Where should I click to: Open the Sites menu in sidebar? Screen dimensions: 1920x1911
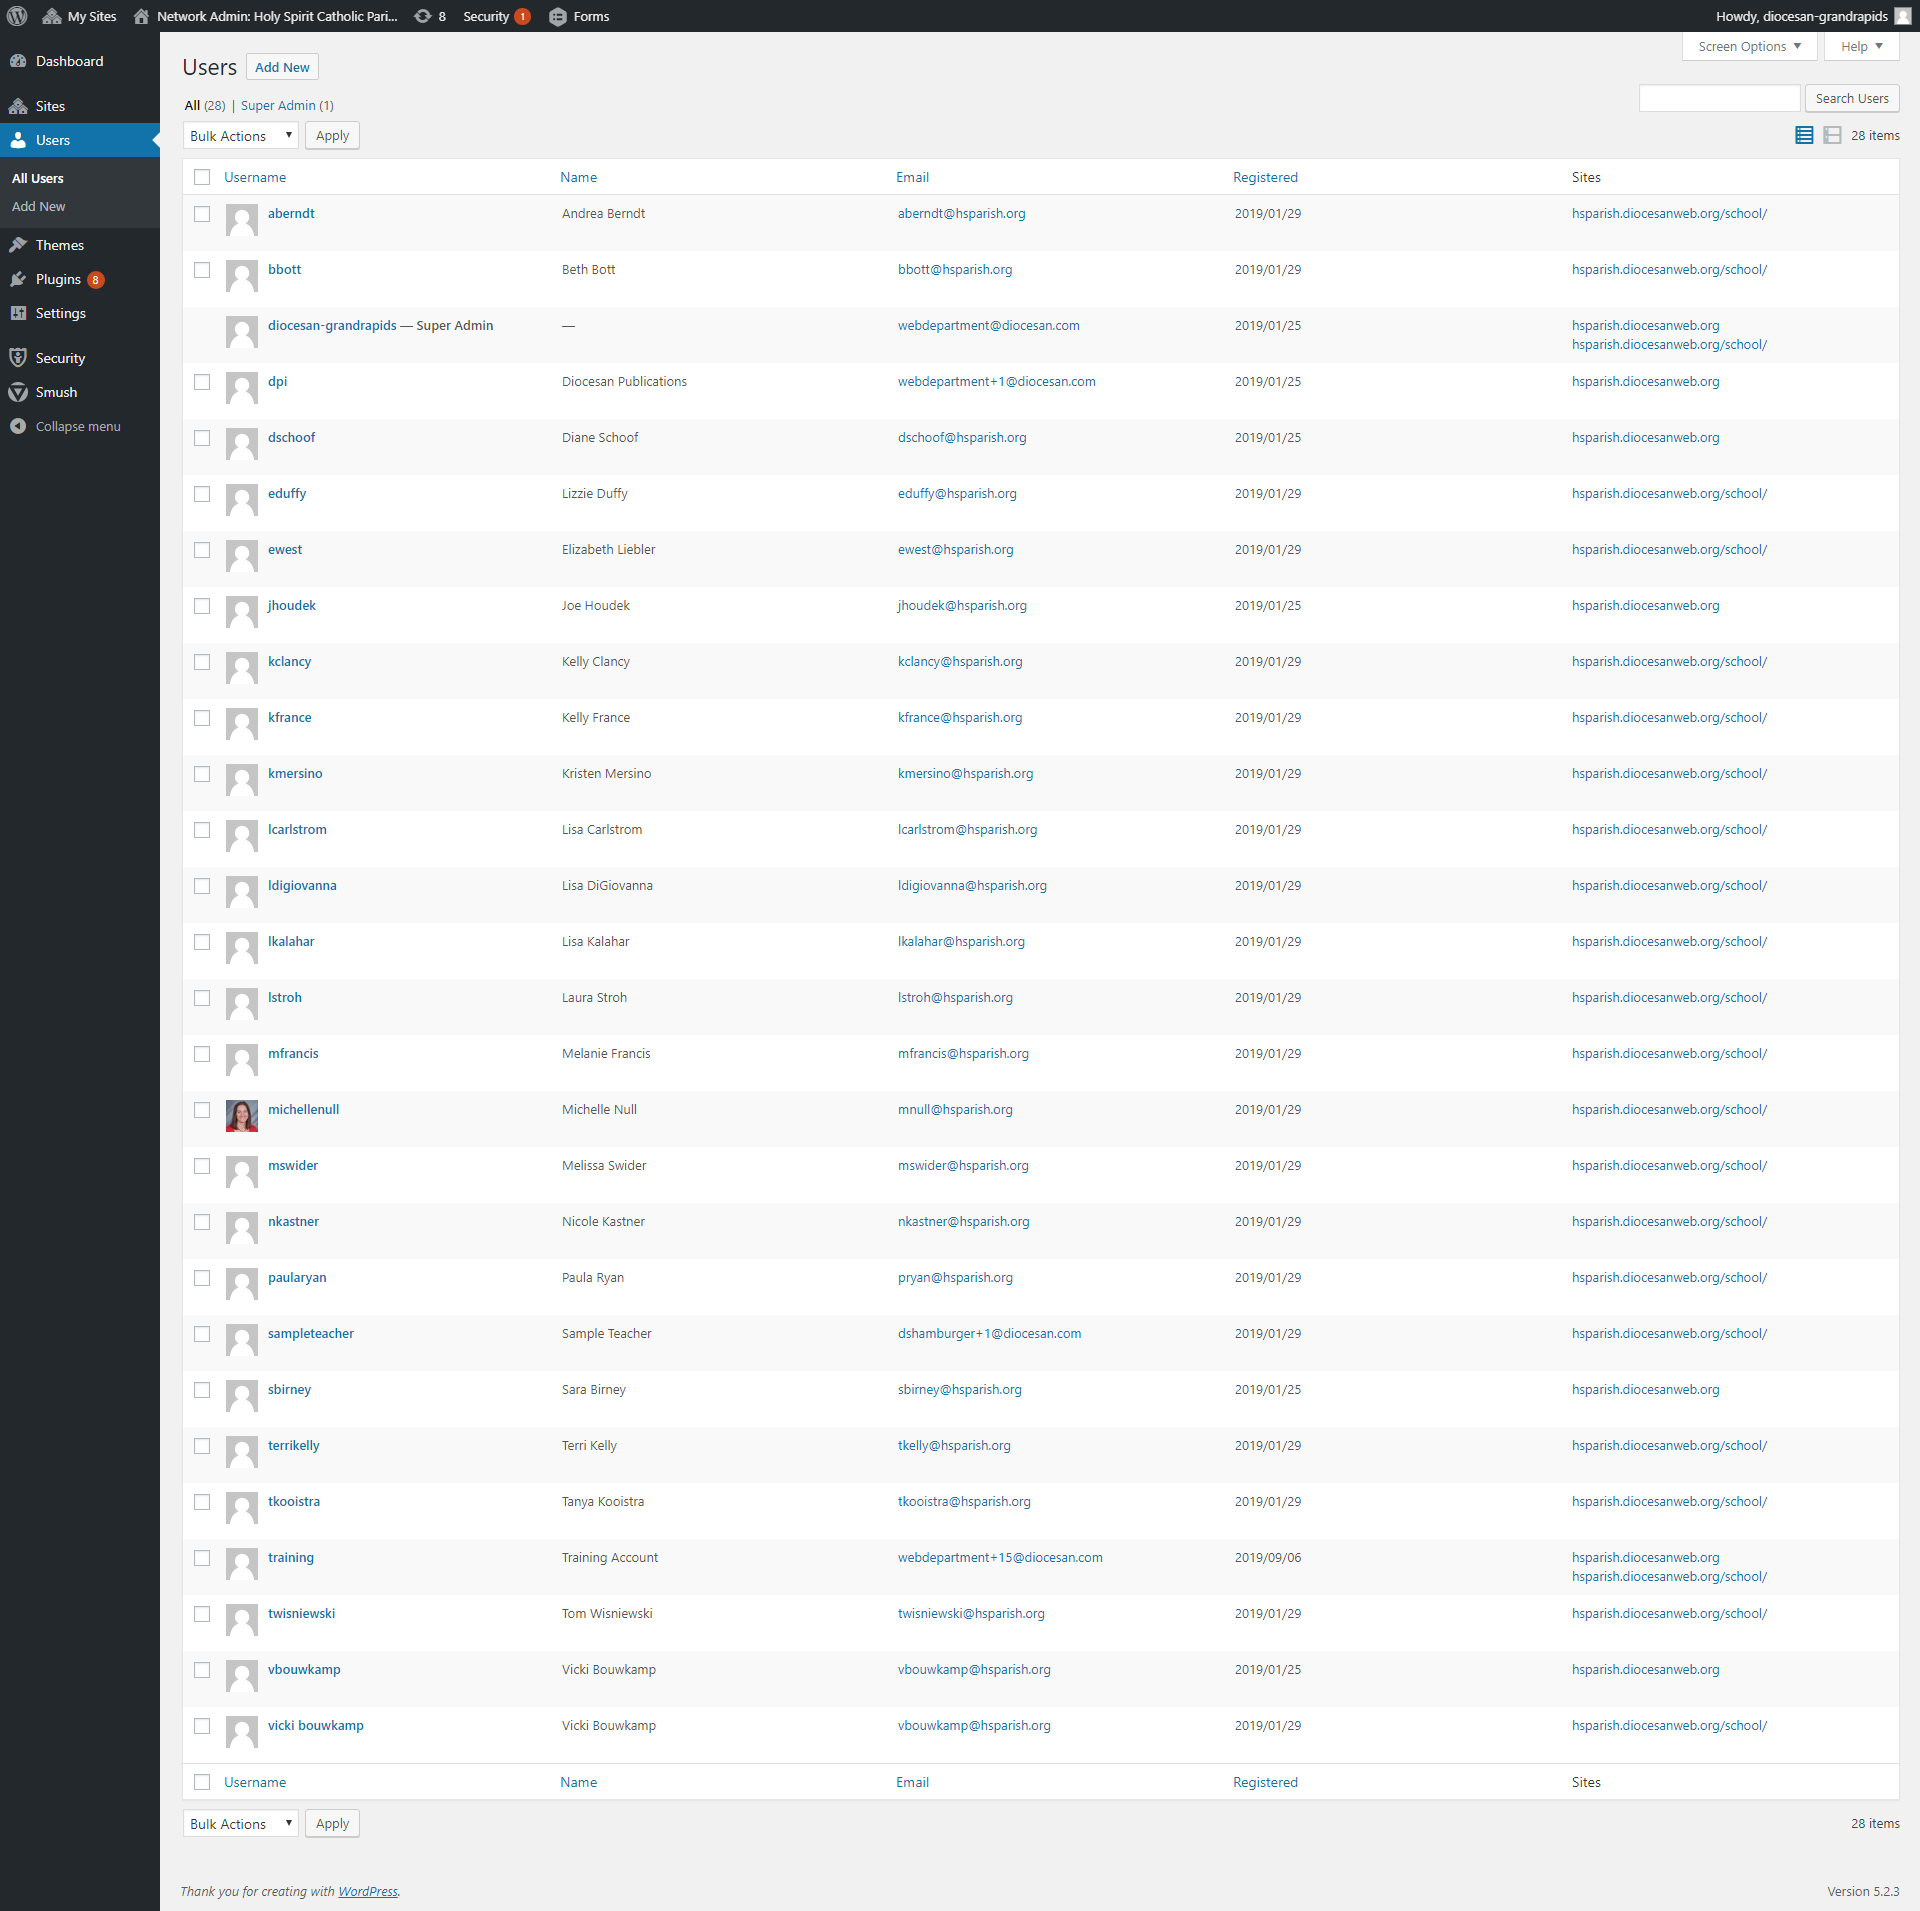pyautogui.click(x=50, y=106)
